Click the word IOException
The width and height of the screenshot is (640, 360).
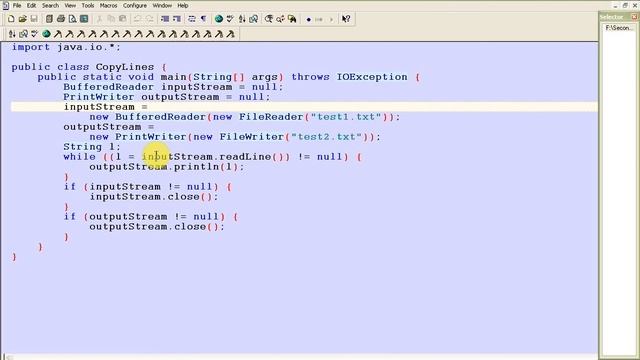coord(372,77)
